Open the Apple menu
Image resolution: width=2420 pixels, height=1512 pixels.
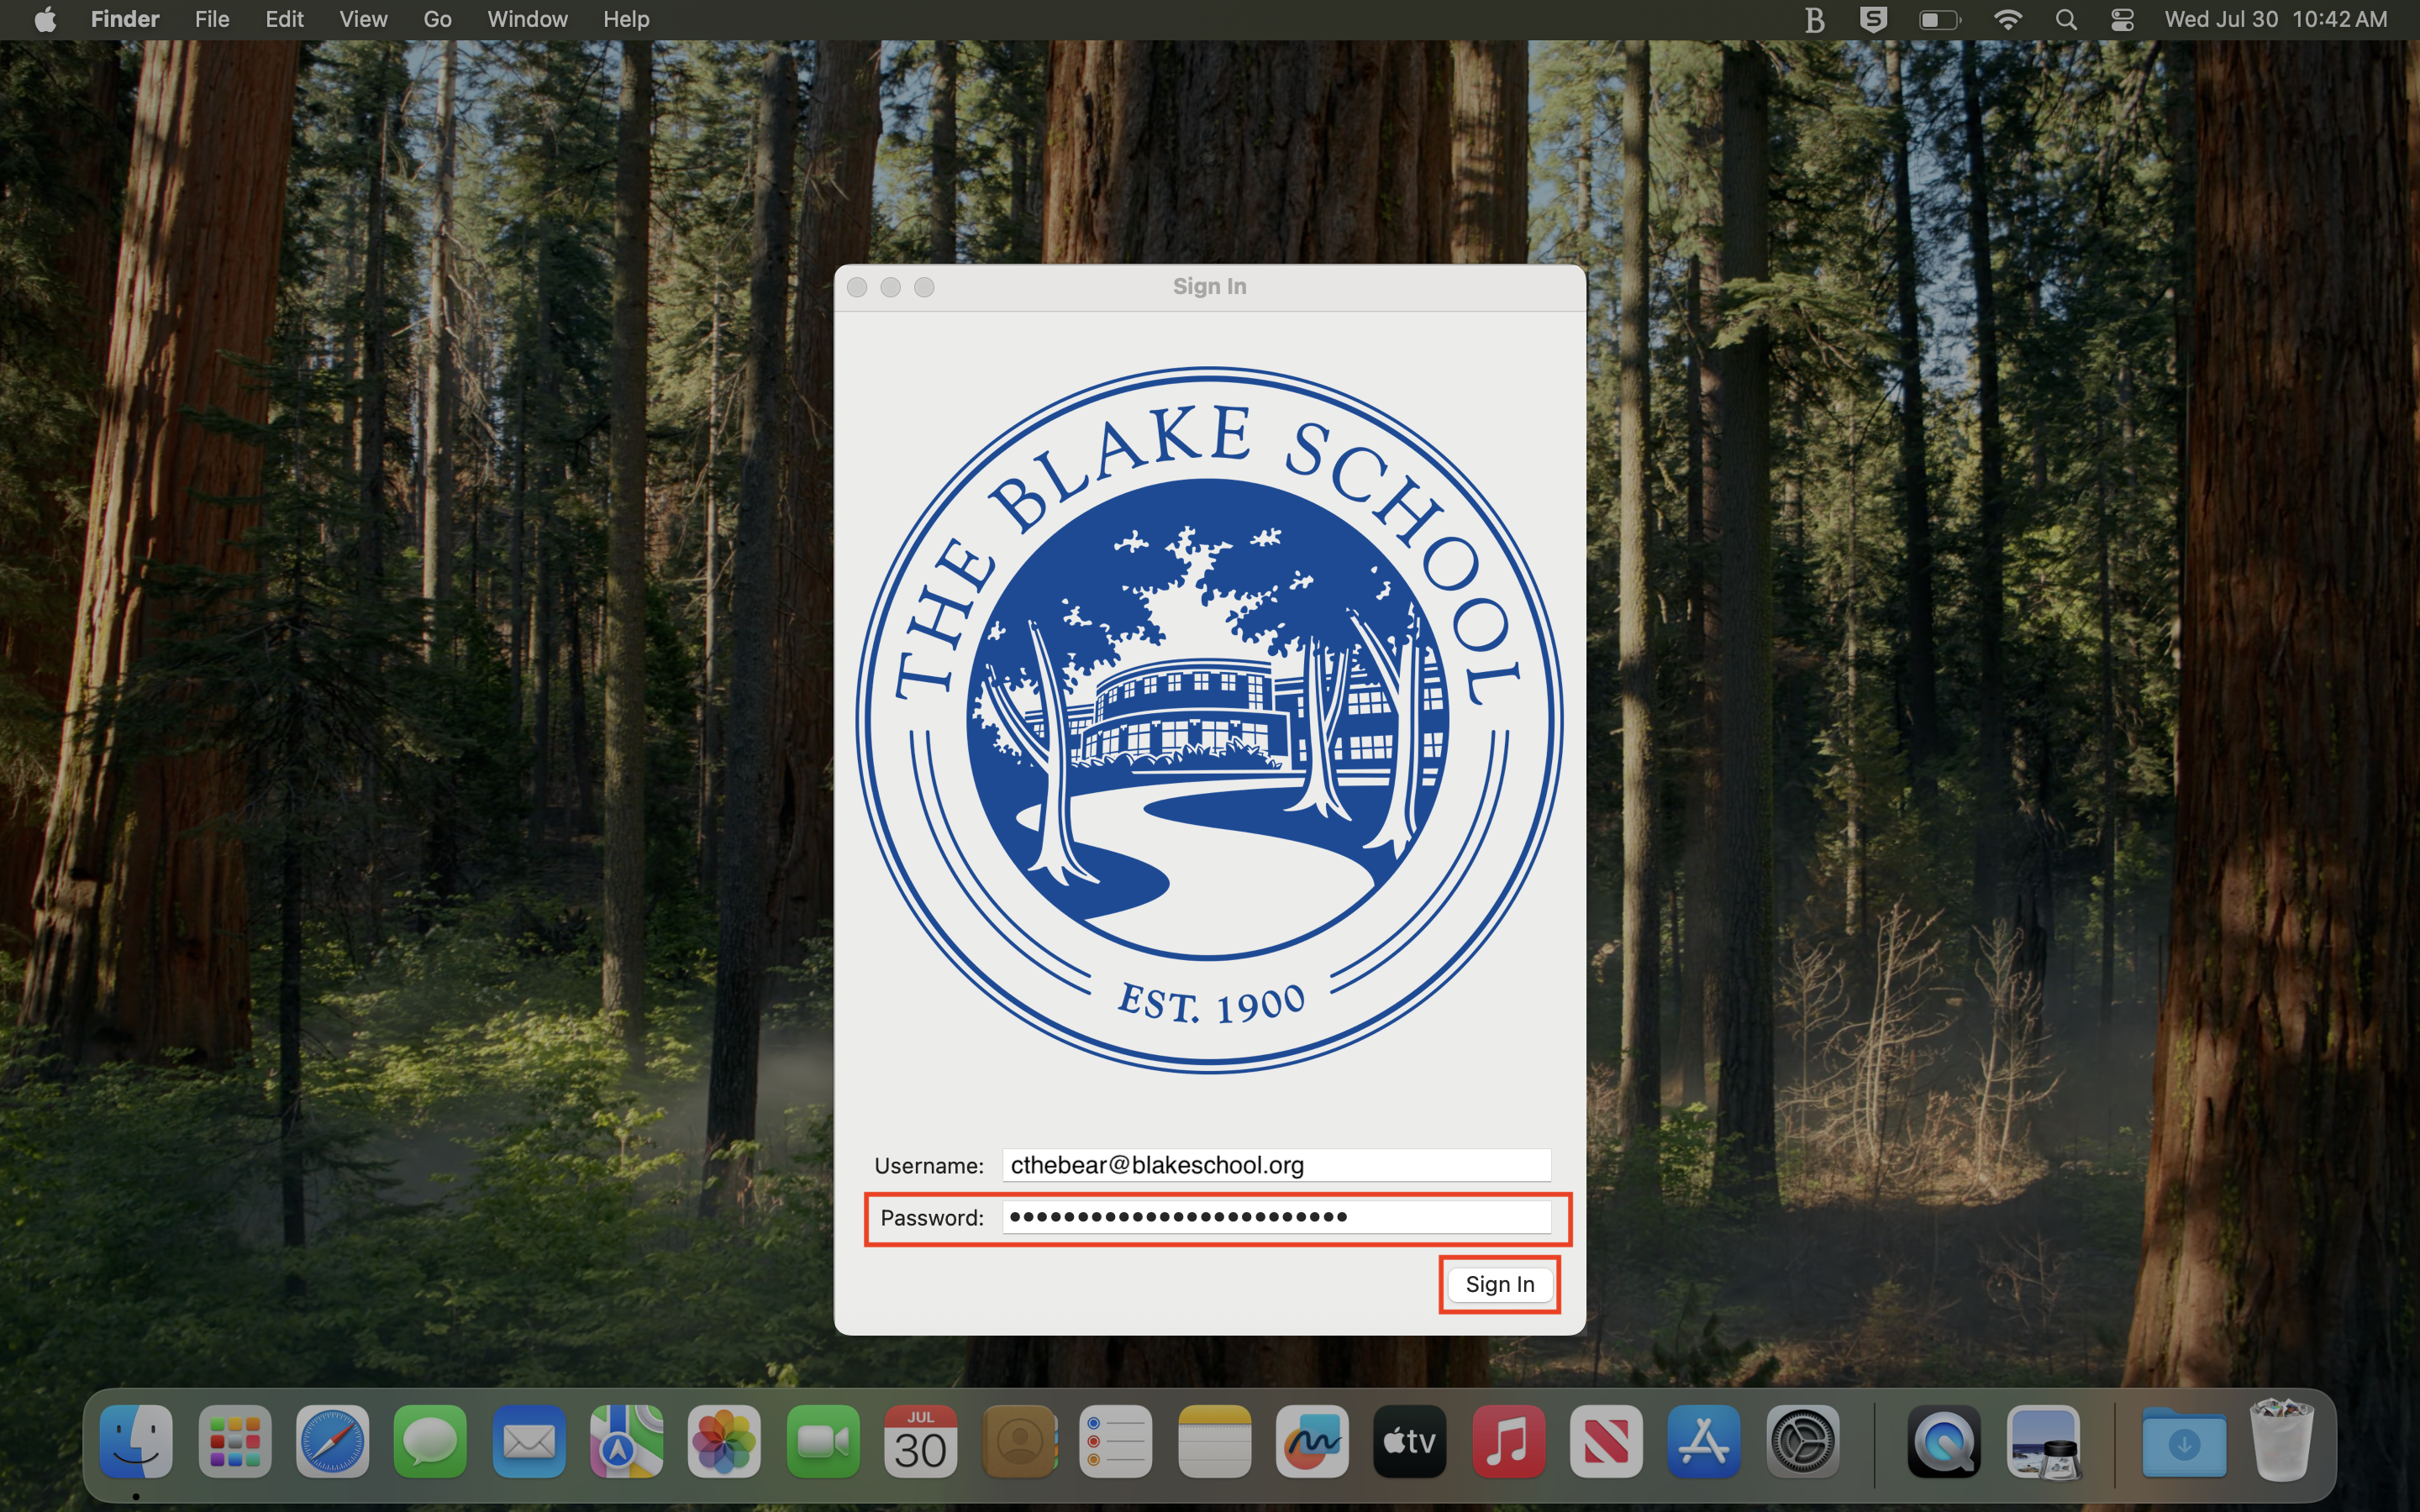[x=45, y=19]
